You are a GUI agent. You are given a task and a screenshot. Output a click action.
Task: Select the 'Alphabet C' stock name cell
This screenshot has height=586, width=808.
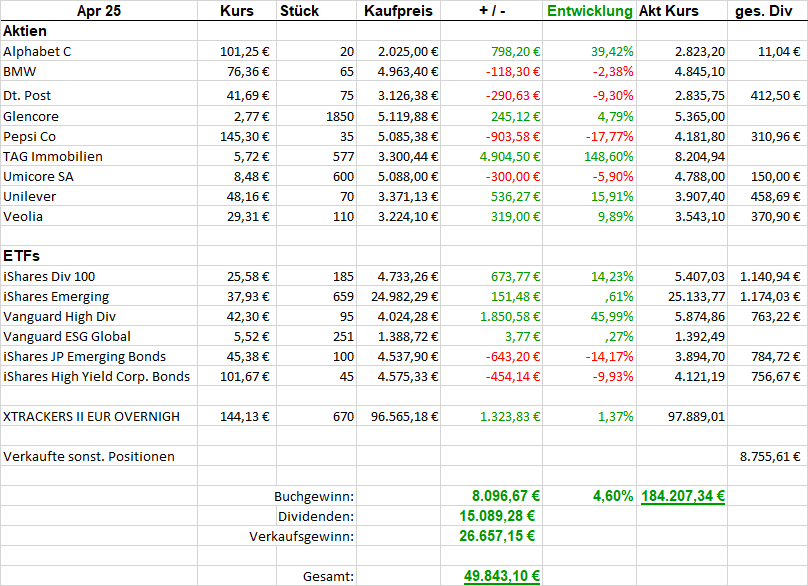point(38,51)
